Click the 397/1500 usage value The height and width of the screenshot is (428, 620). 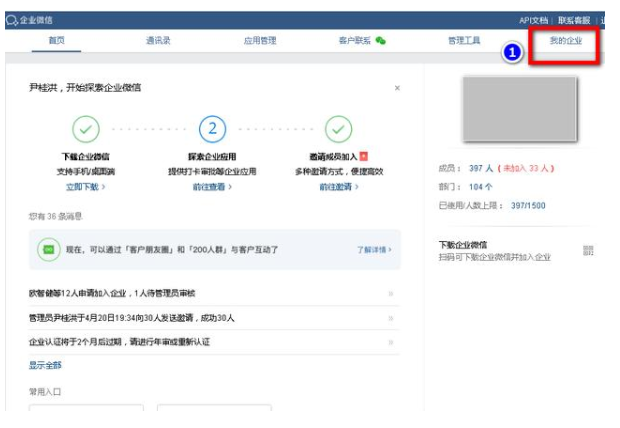pos(528,206)
